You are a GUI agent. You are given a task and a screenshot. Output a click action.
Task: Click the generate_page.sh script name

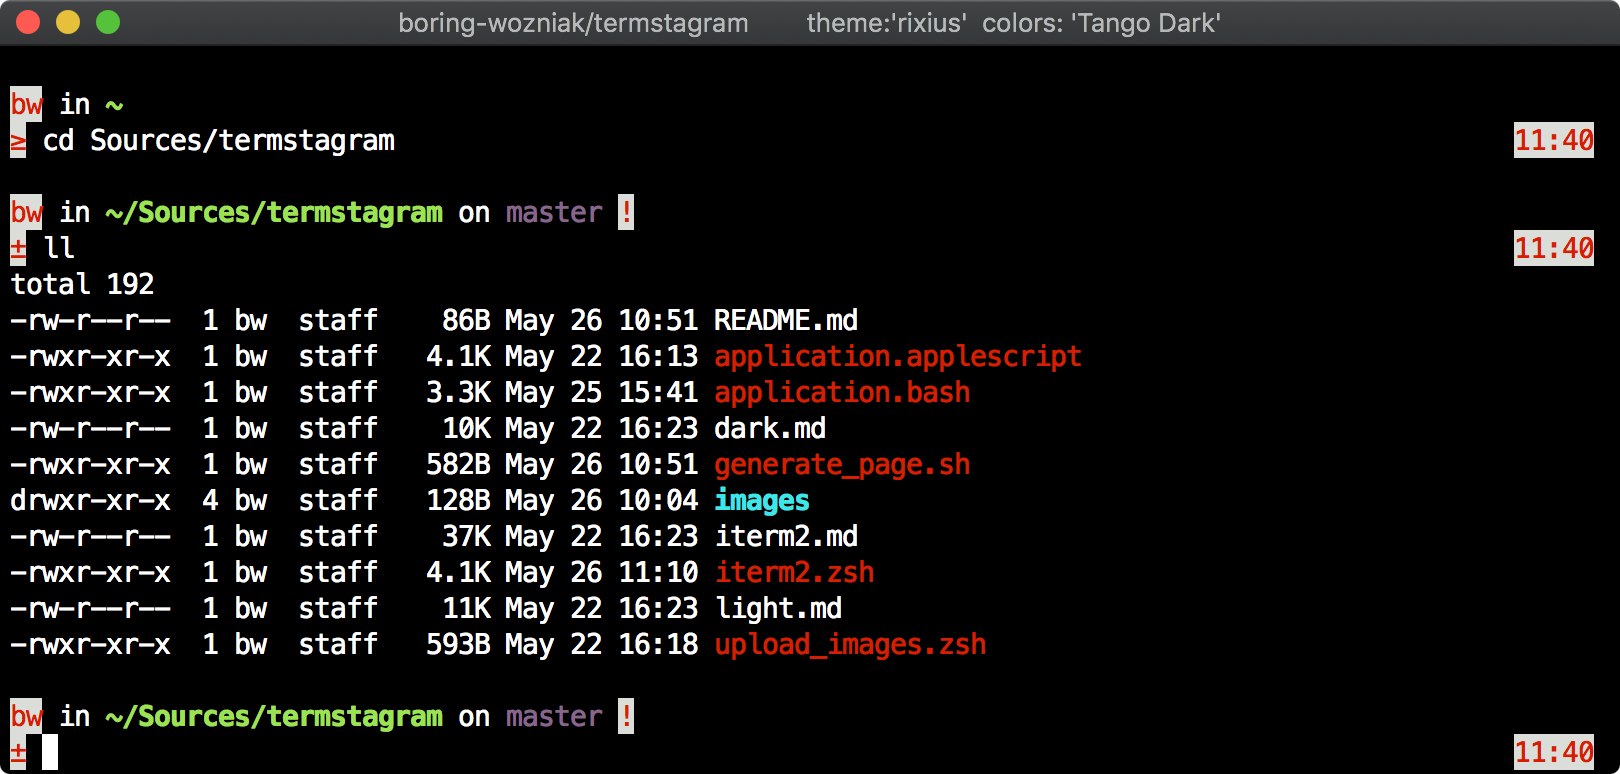pos(842,464)
